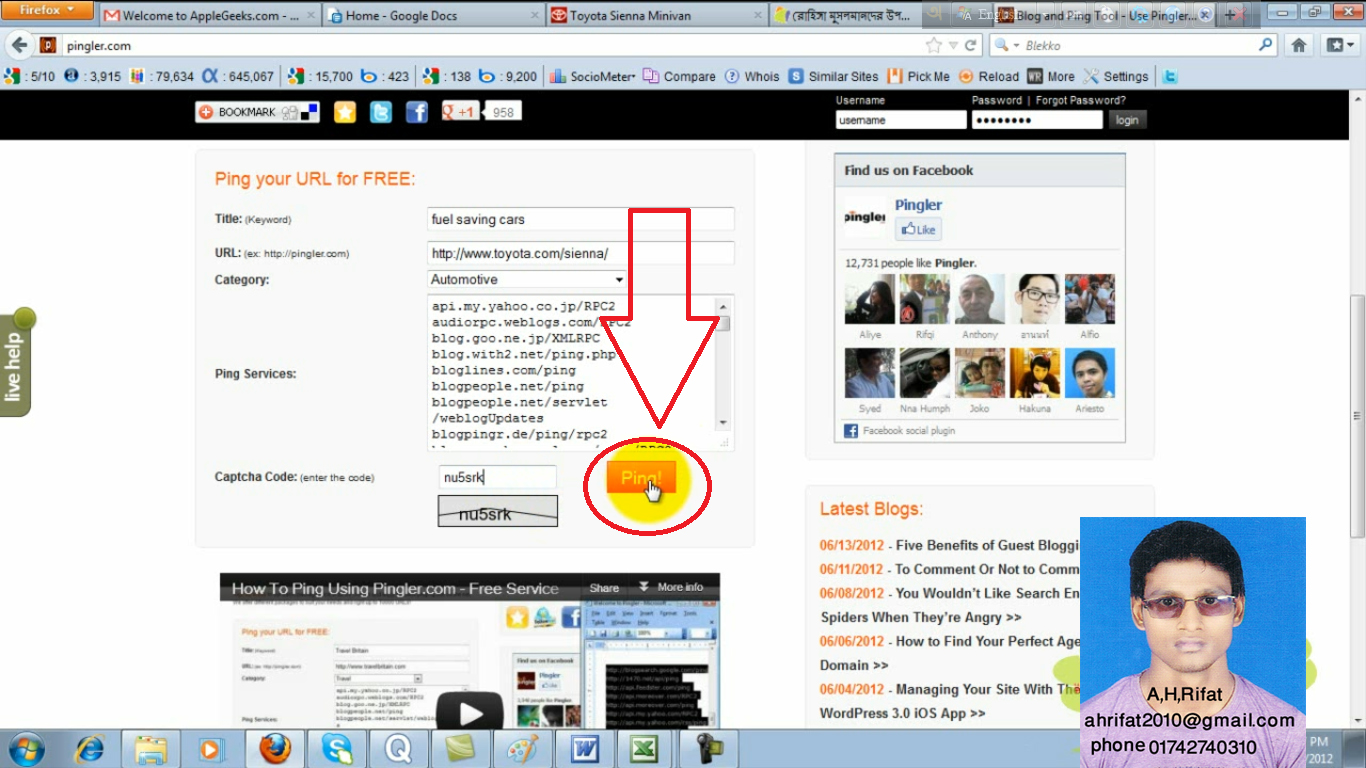Click the Blekko search box
Image resolution: width=1366 pixels, height=768 pixels.
(1138, 46)
